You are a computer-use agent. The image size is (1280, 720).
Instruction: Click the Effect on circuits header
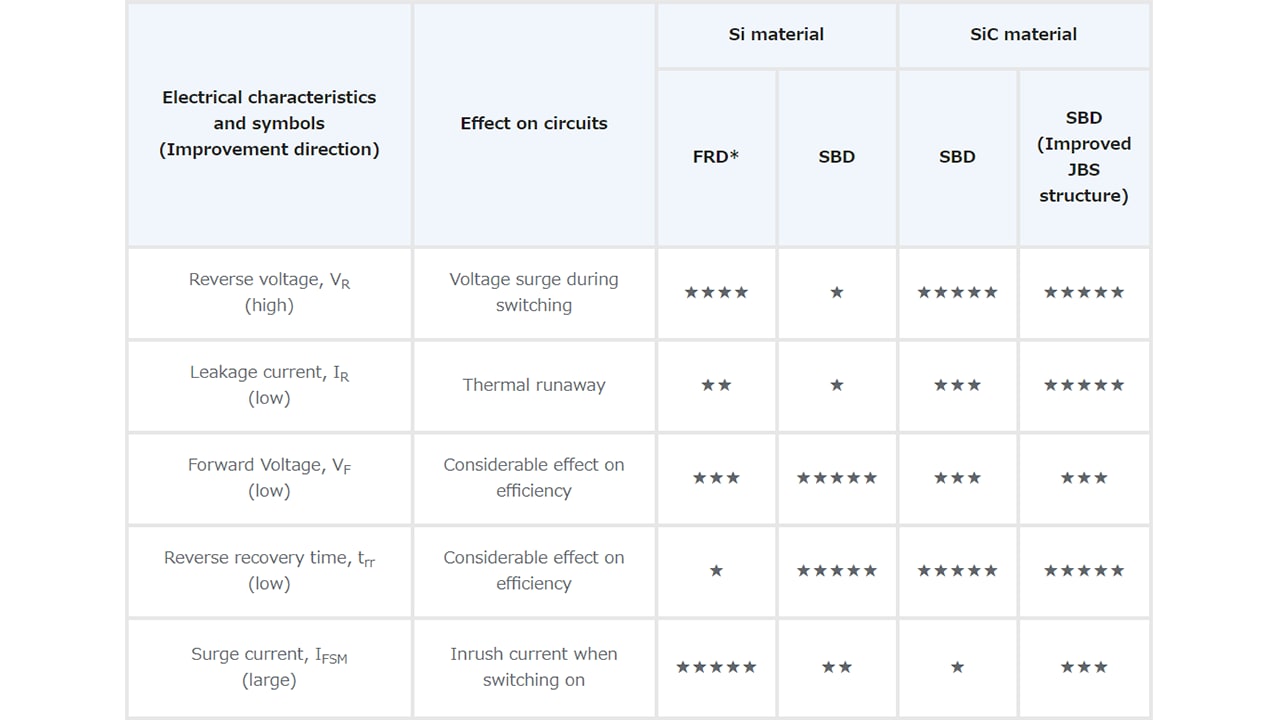(x=534, y=124)
